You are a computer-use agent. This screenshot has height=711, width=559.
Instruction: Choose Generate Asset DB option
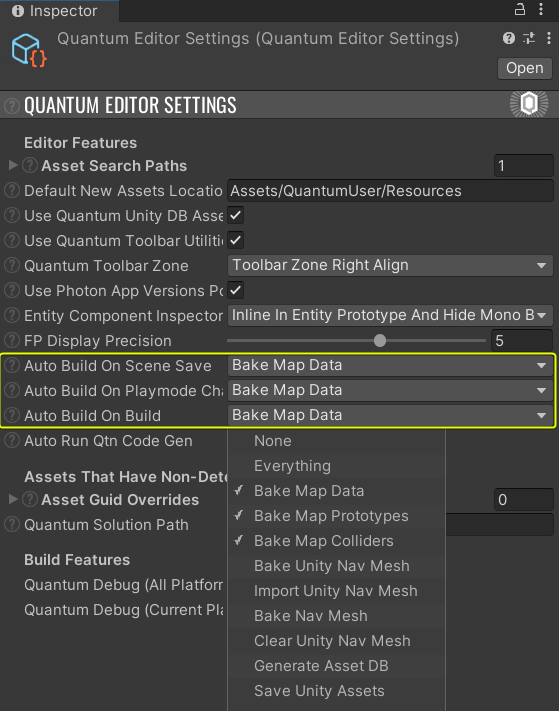(336, 666)
